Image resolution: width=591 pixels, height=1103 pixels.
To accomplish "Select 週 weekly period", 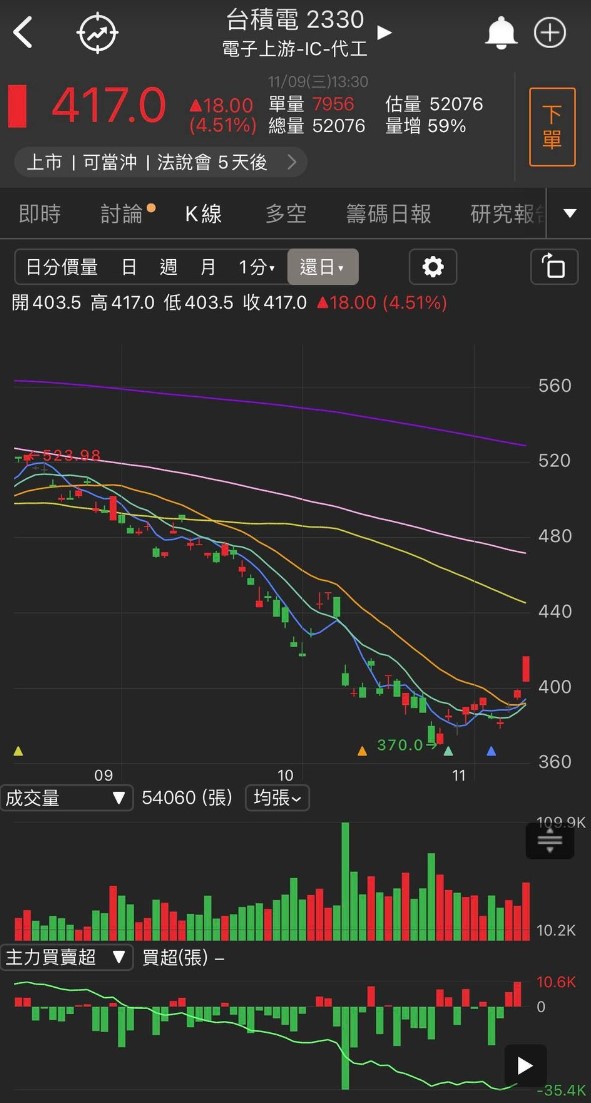I will click(168, 267).
